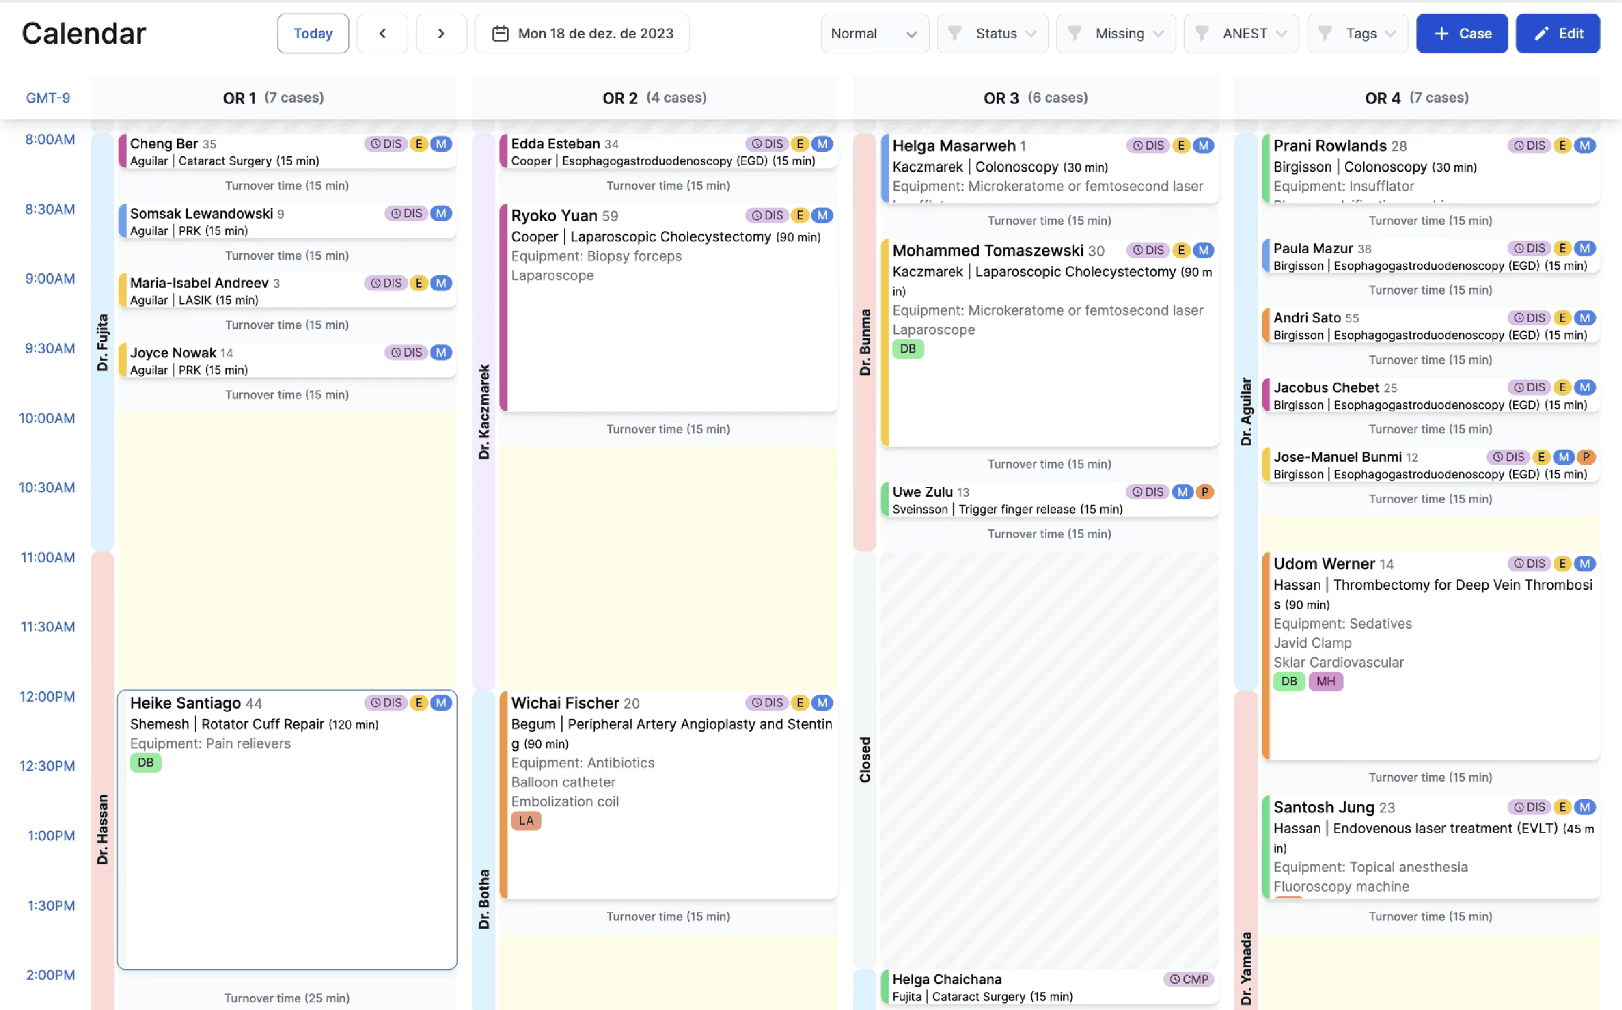The width and height of the screenshot is (1622, 1010).
Task: Click the M badge on Mohammed Tomaszewski case
Action: 1204,250
